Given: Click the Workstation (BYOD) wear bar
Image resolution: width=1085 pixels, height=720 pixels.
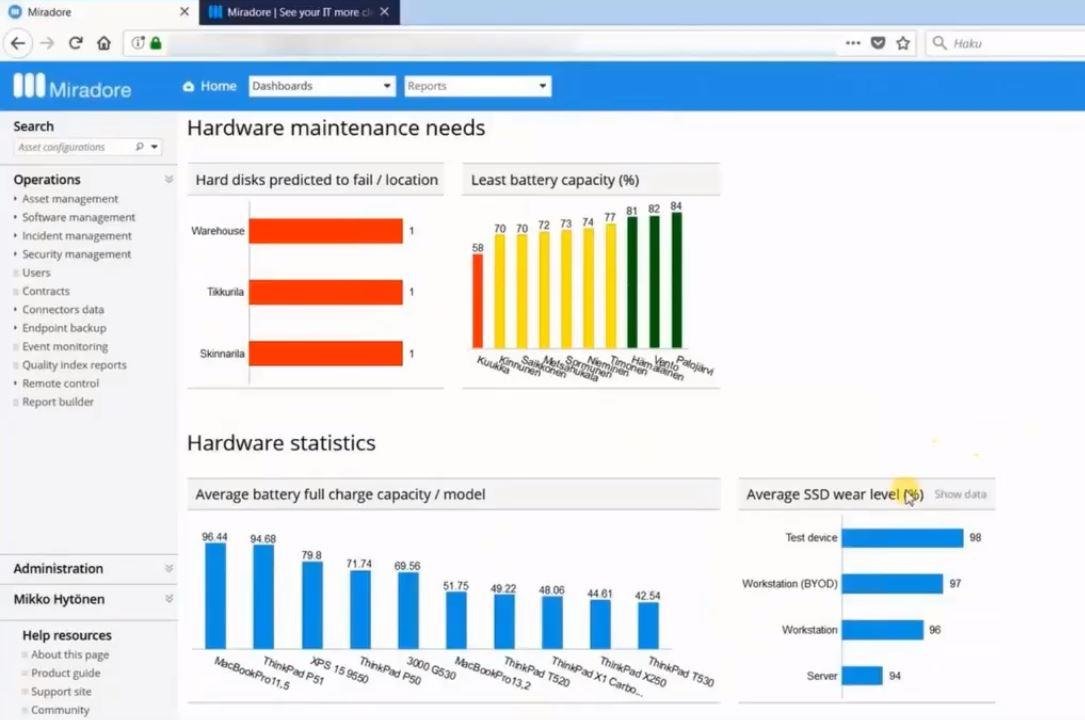Looking at the screenshot, I should click(x=892, y=584).
